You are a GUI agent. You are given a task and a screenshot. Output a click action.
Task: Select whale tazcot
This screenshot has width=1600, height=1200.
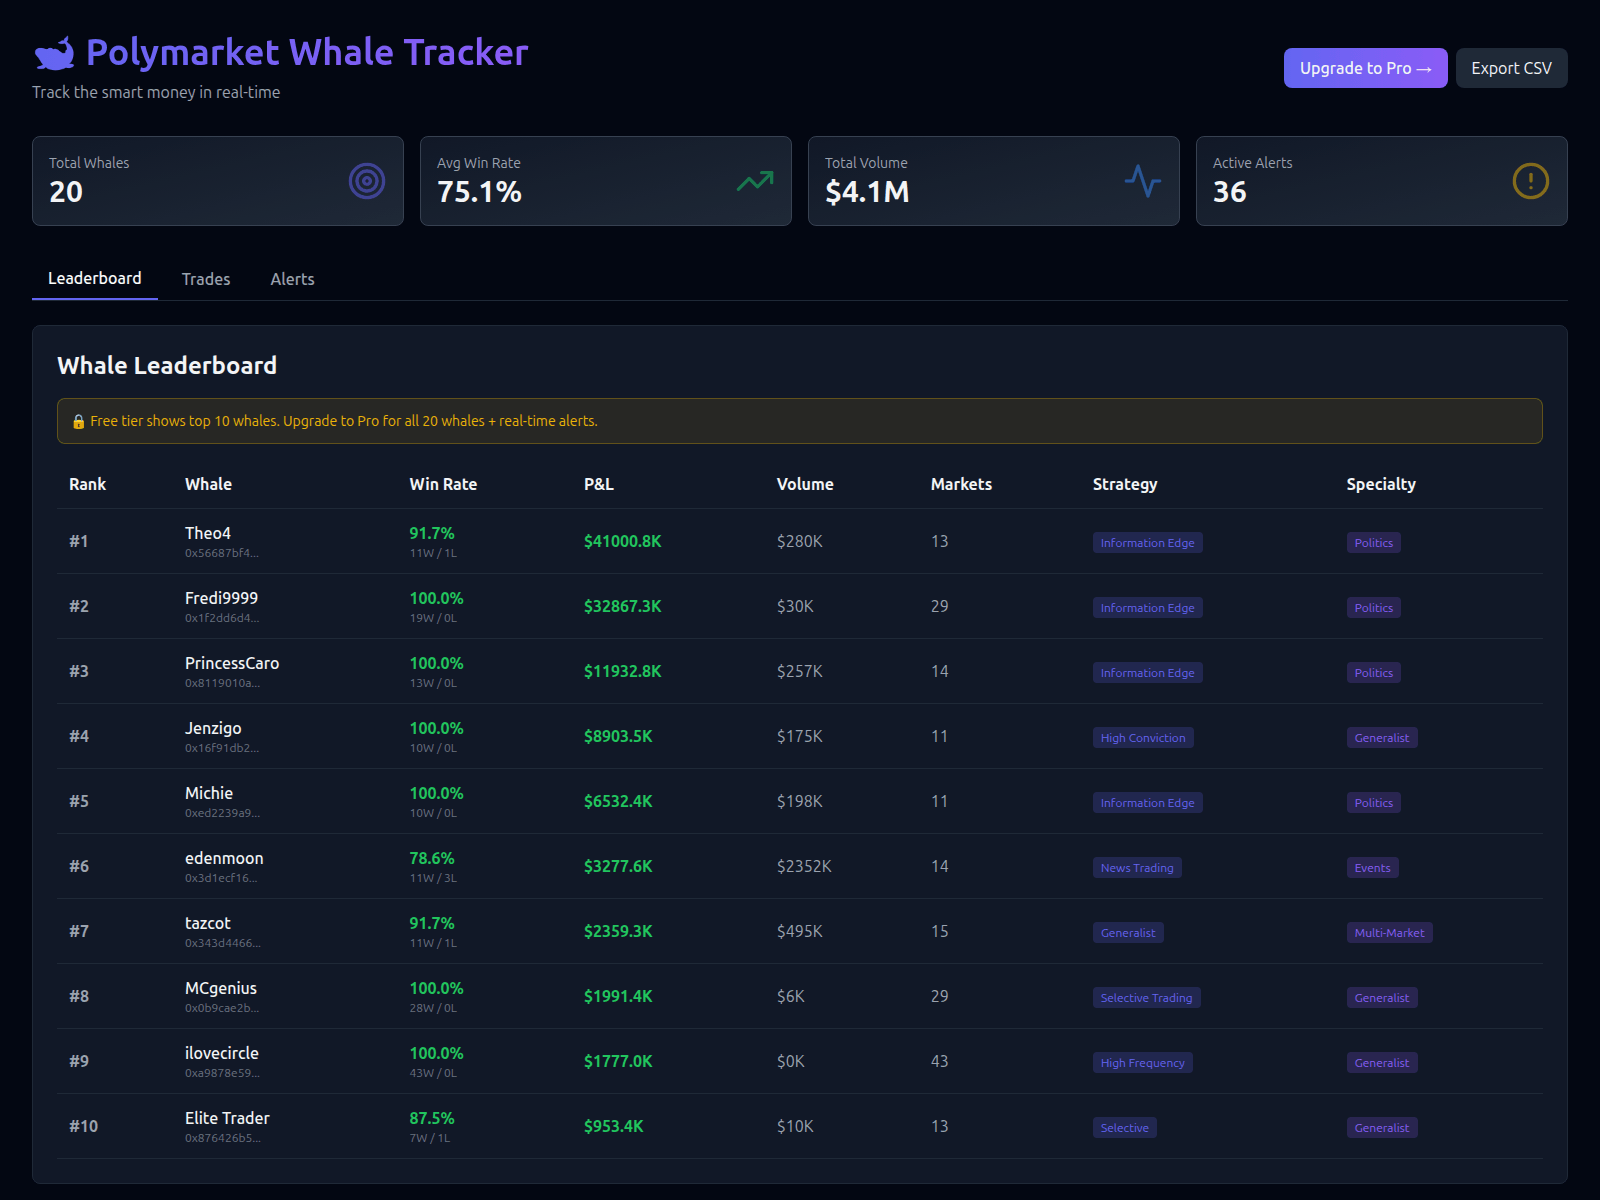(x=208, y=923)
